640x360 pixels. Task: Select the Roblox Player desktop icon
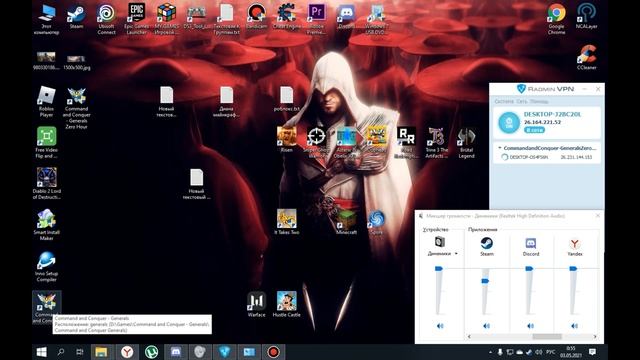(46, 102)
